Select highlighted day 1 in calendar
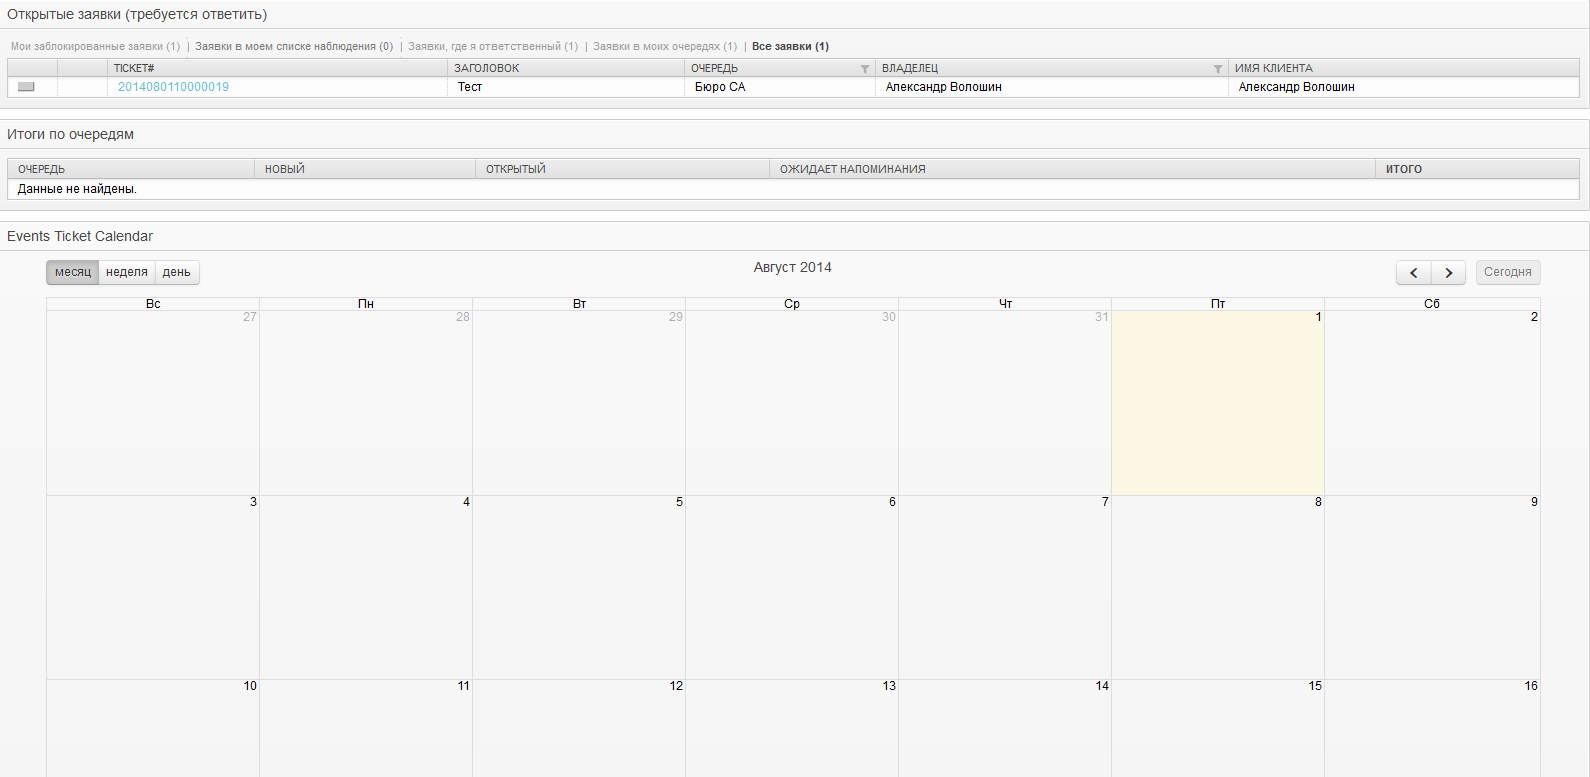 point(1218,403)
